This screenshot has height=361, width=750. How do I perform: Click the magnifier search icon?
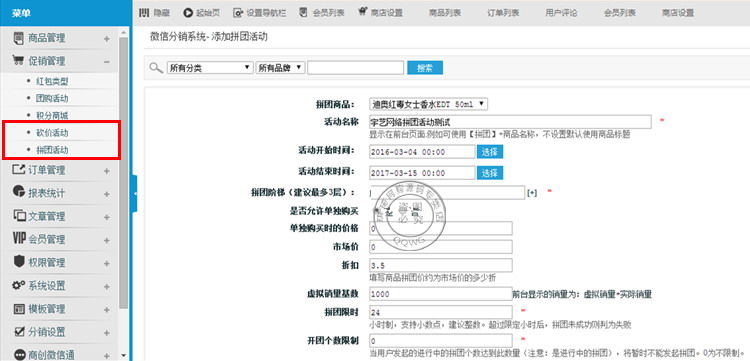point(156,67)
